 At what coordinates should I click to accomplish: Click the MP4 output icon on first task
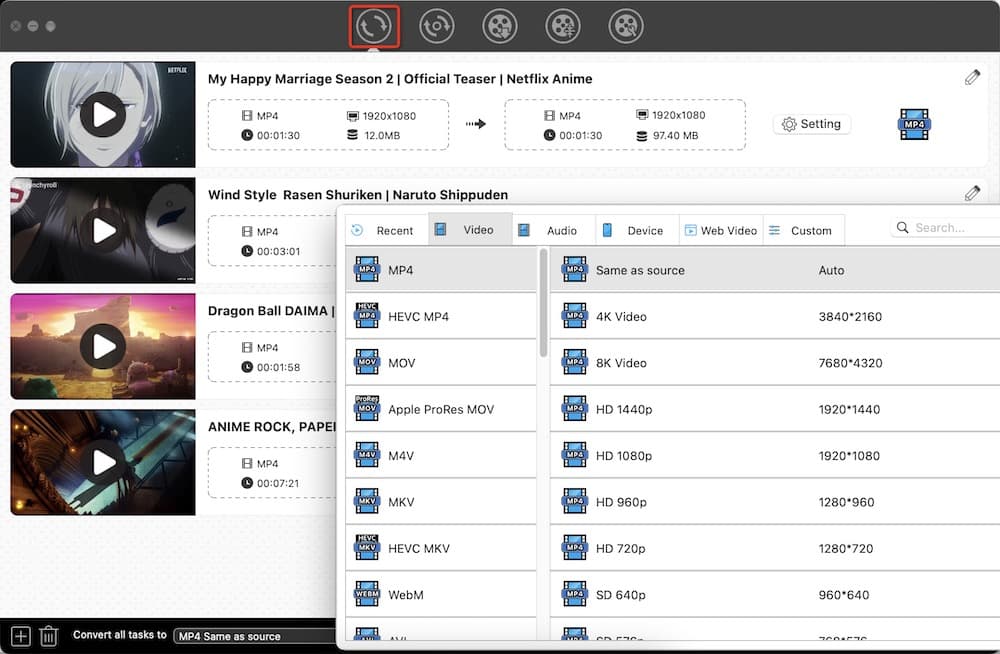(914, 123)
